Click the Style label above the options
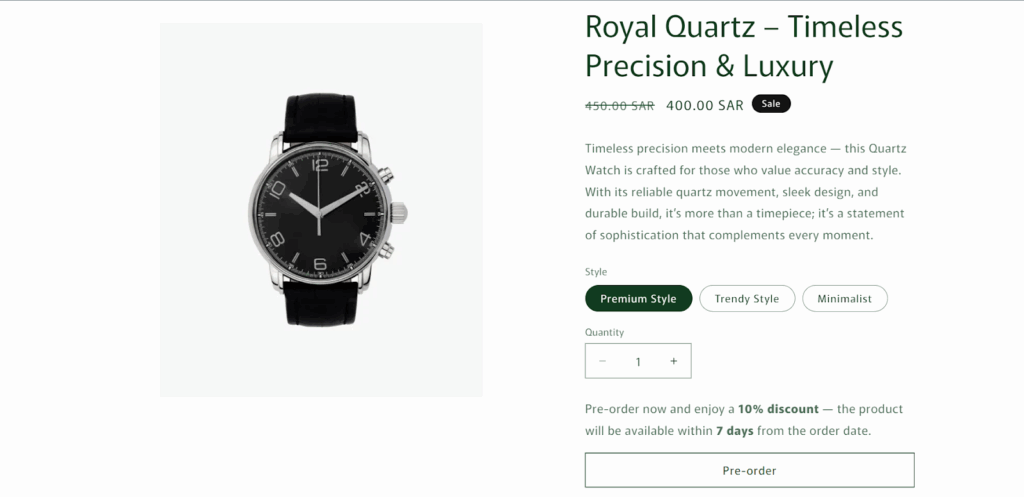 596,272
